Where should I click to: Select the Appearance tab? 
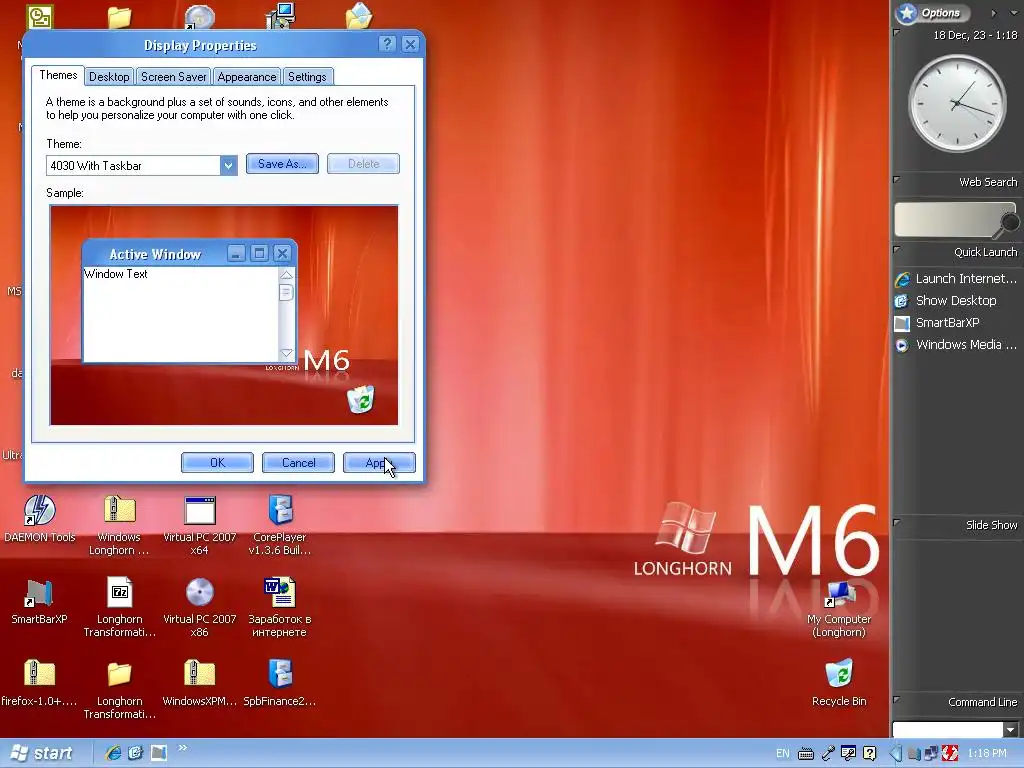pos(246,76)
